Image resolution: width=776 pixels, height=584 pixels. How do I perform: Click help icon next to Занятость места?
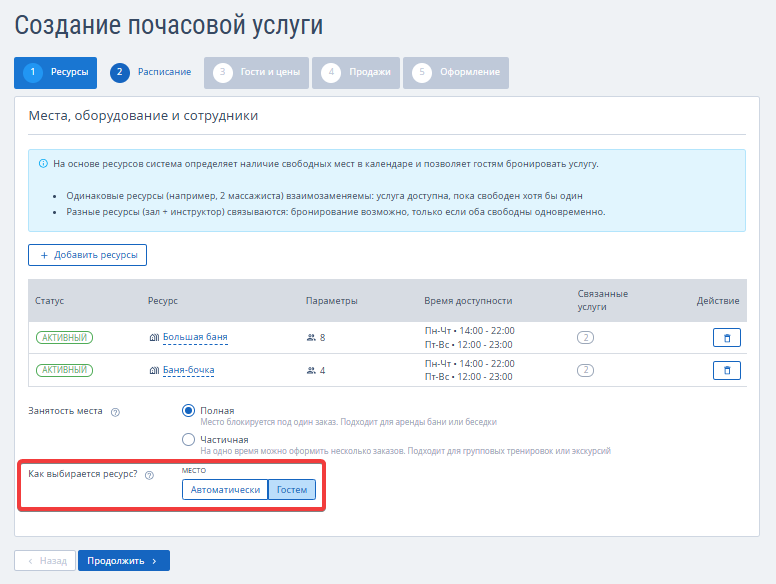(x=115, y=412)
